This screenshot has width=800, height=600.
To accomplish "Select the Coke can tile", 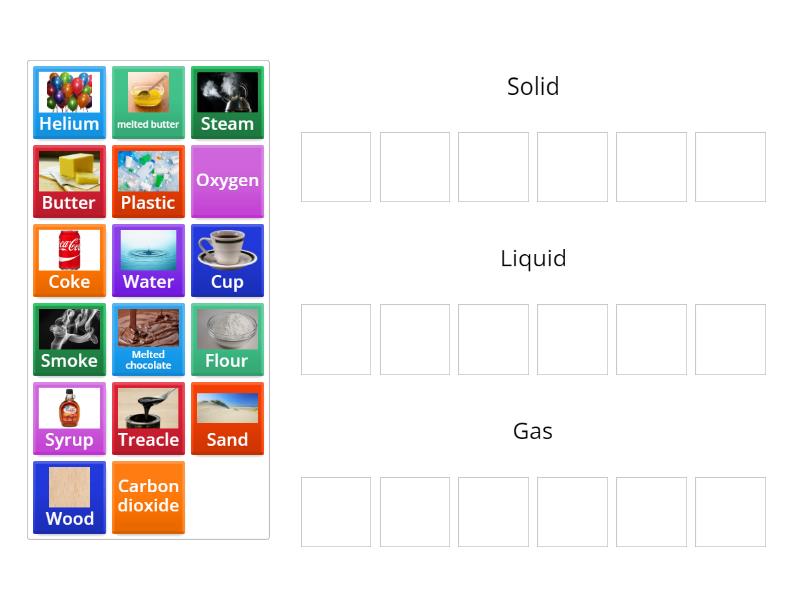I will pos(69,260).
